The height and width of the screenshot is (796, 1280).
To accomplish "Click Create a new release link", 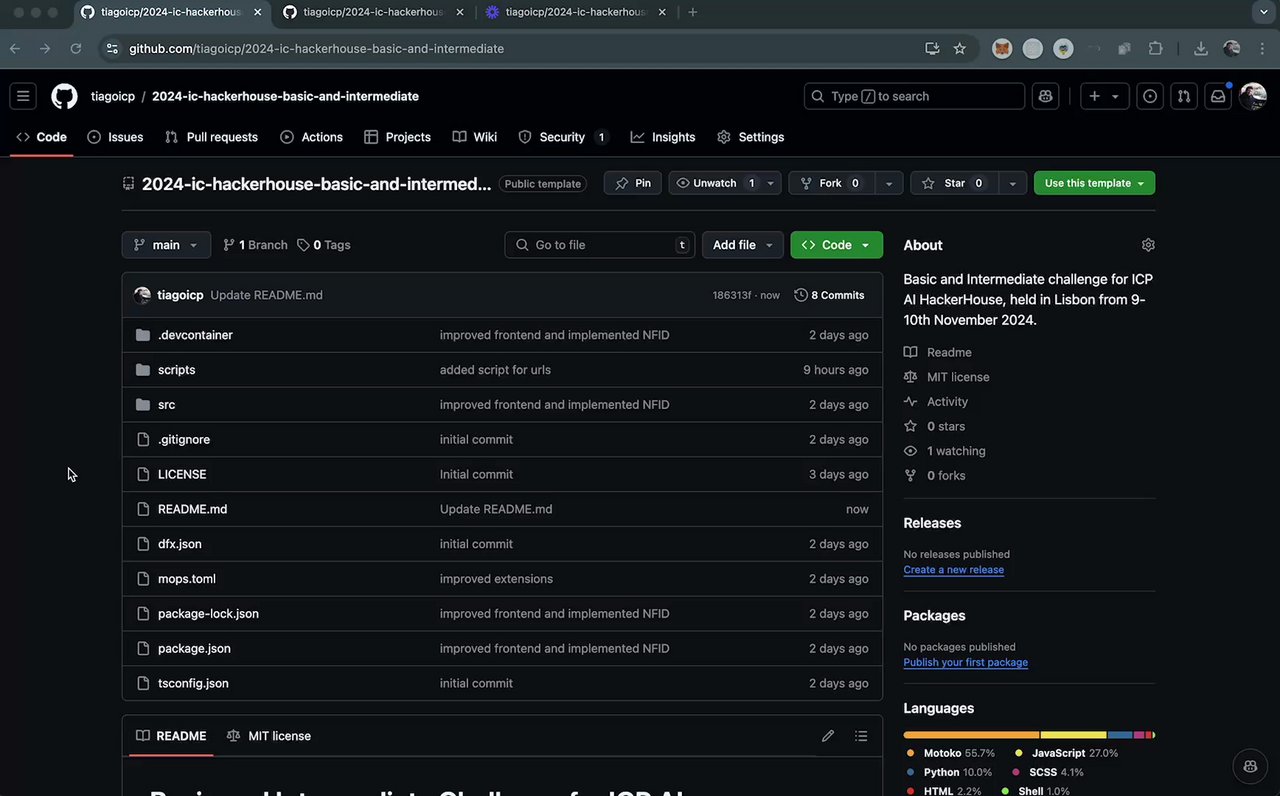I will tap(953, 570).
